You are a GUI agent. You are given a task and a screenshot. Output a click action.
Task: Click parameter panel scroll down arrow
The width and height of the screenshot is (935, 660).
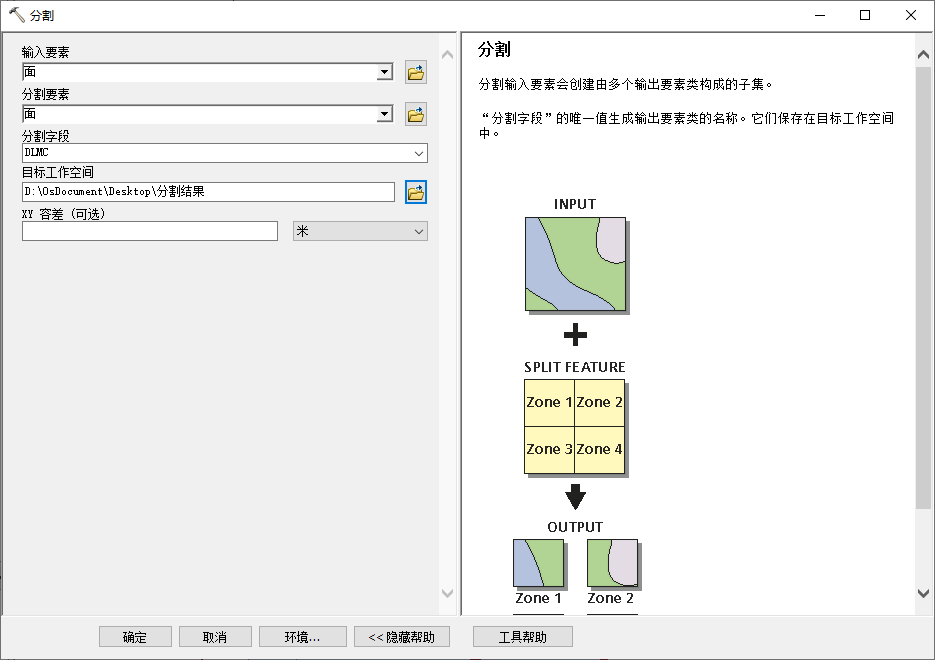[447, 593]
